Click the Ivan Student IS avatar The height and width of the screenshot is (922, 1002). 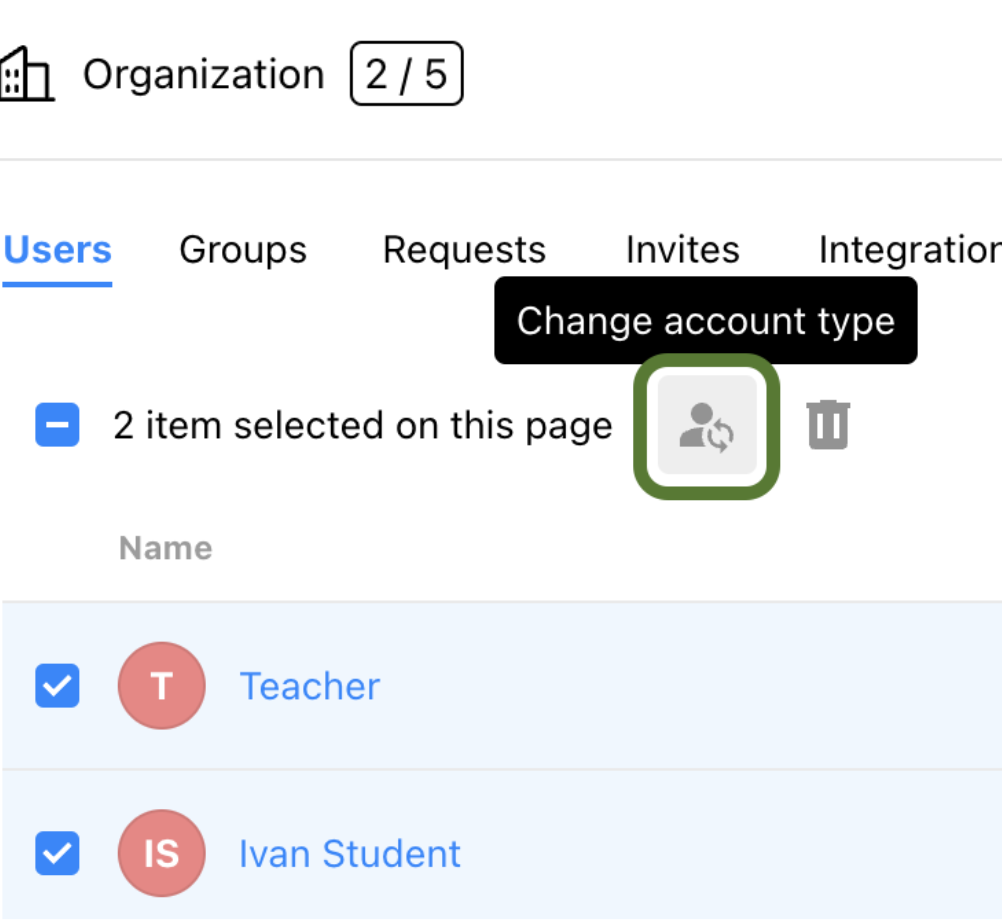[x=162, y=853]
